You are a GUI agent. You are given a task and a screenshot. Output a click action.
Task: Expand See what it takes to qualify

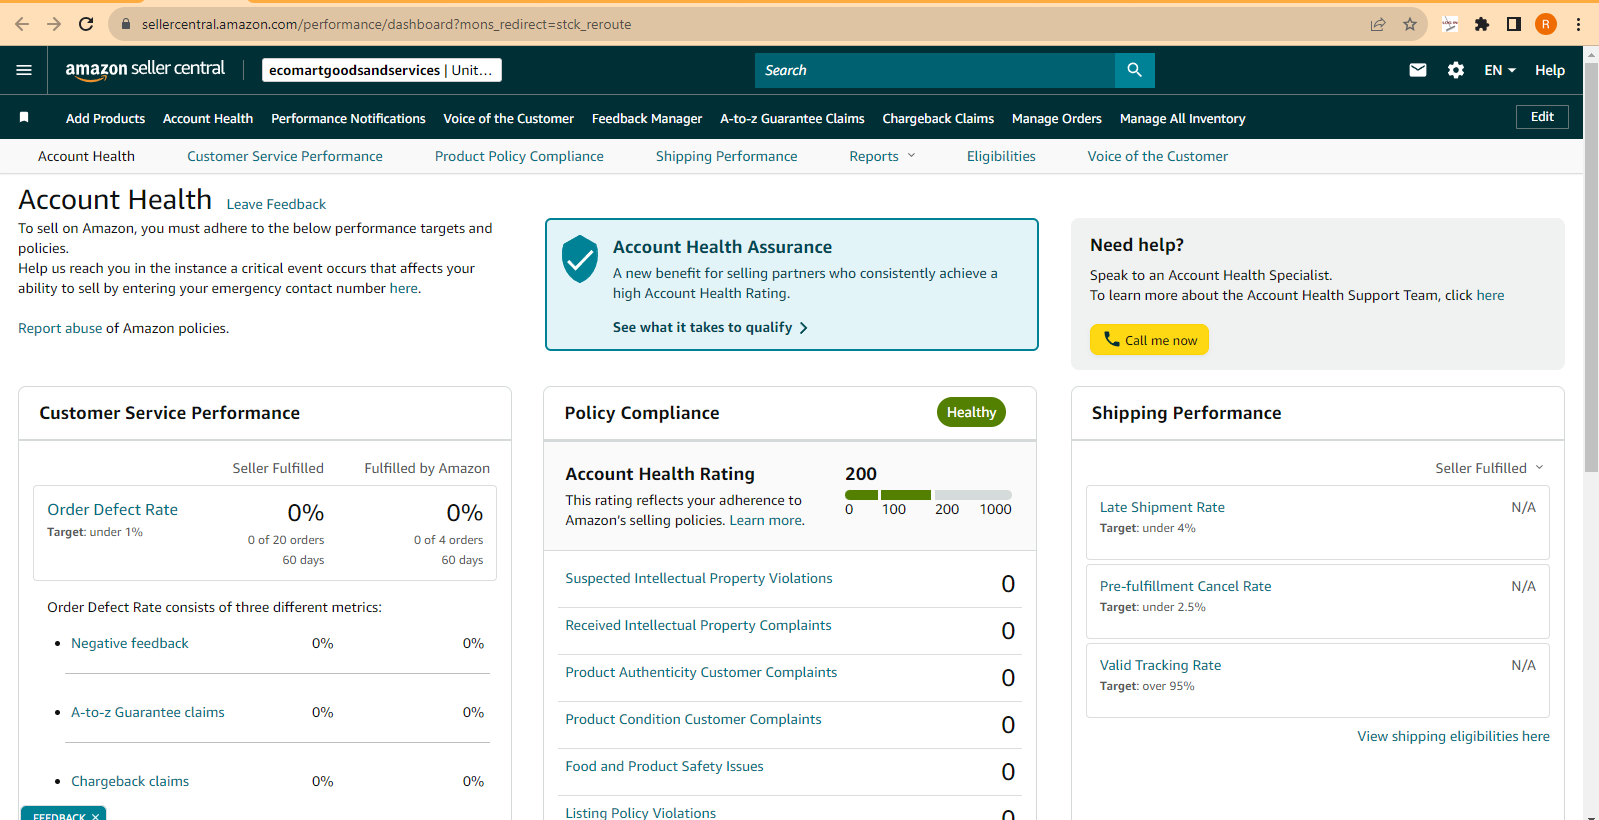710,327
